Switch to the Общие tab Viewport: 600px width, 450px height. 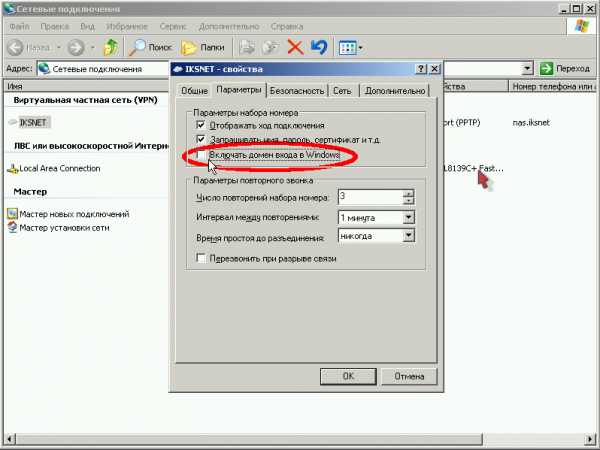(194, 91)
